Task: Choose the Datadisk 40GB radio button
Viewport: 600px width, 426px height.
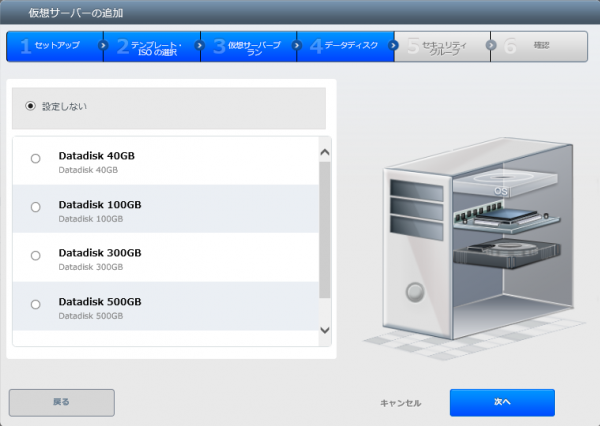Action: (x=36, y=158)
